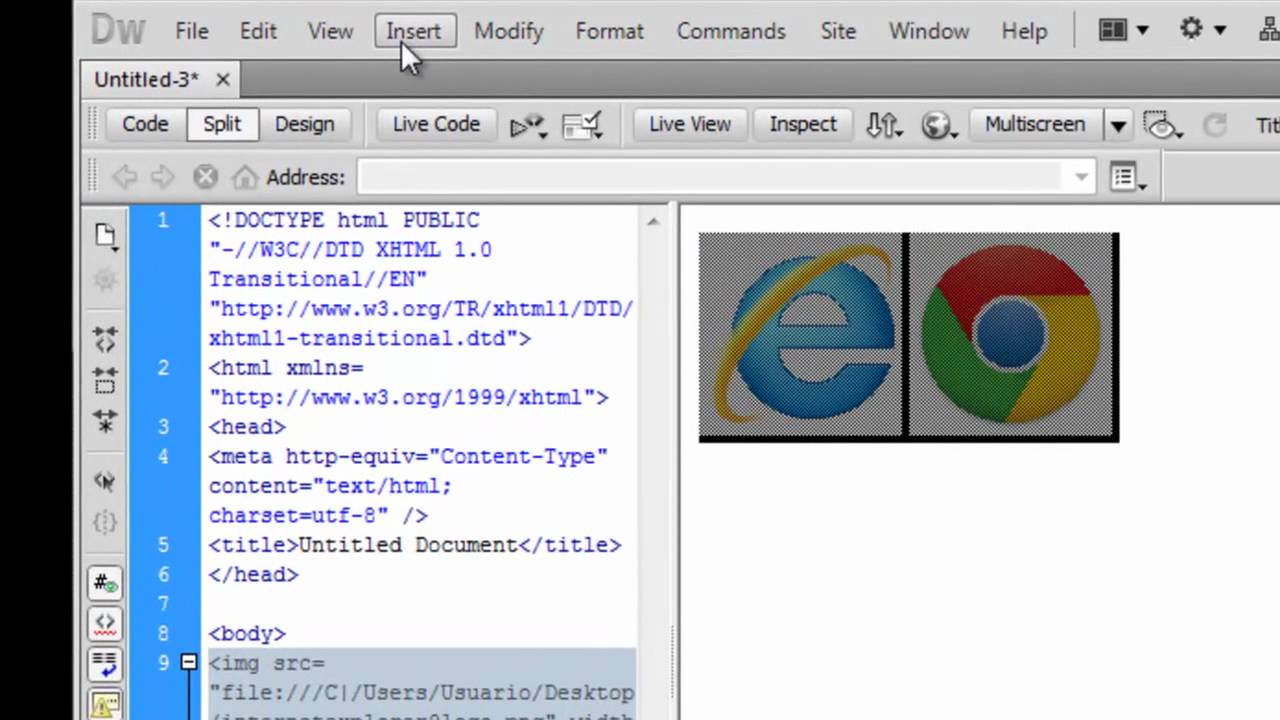The width and height of the screenshot is (1280, 720).
Task: Open the Edit menu
Action: tap(258, 31)
